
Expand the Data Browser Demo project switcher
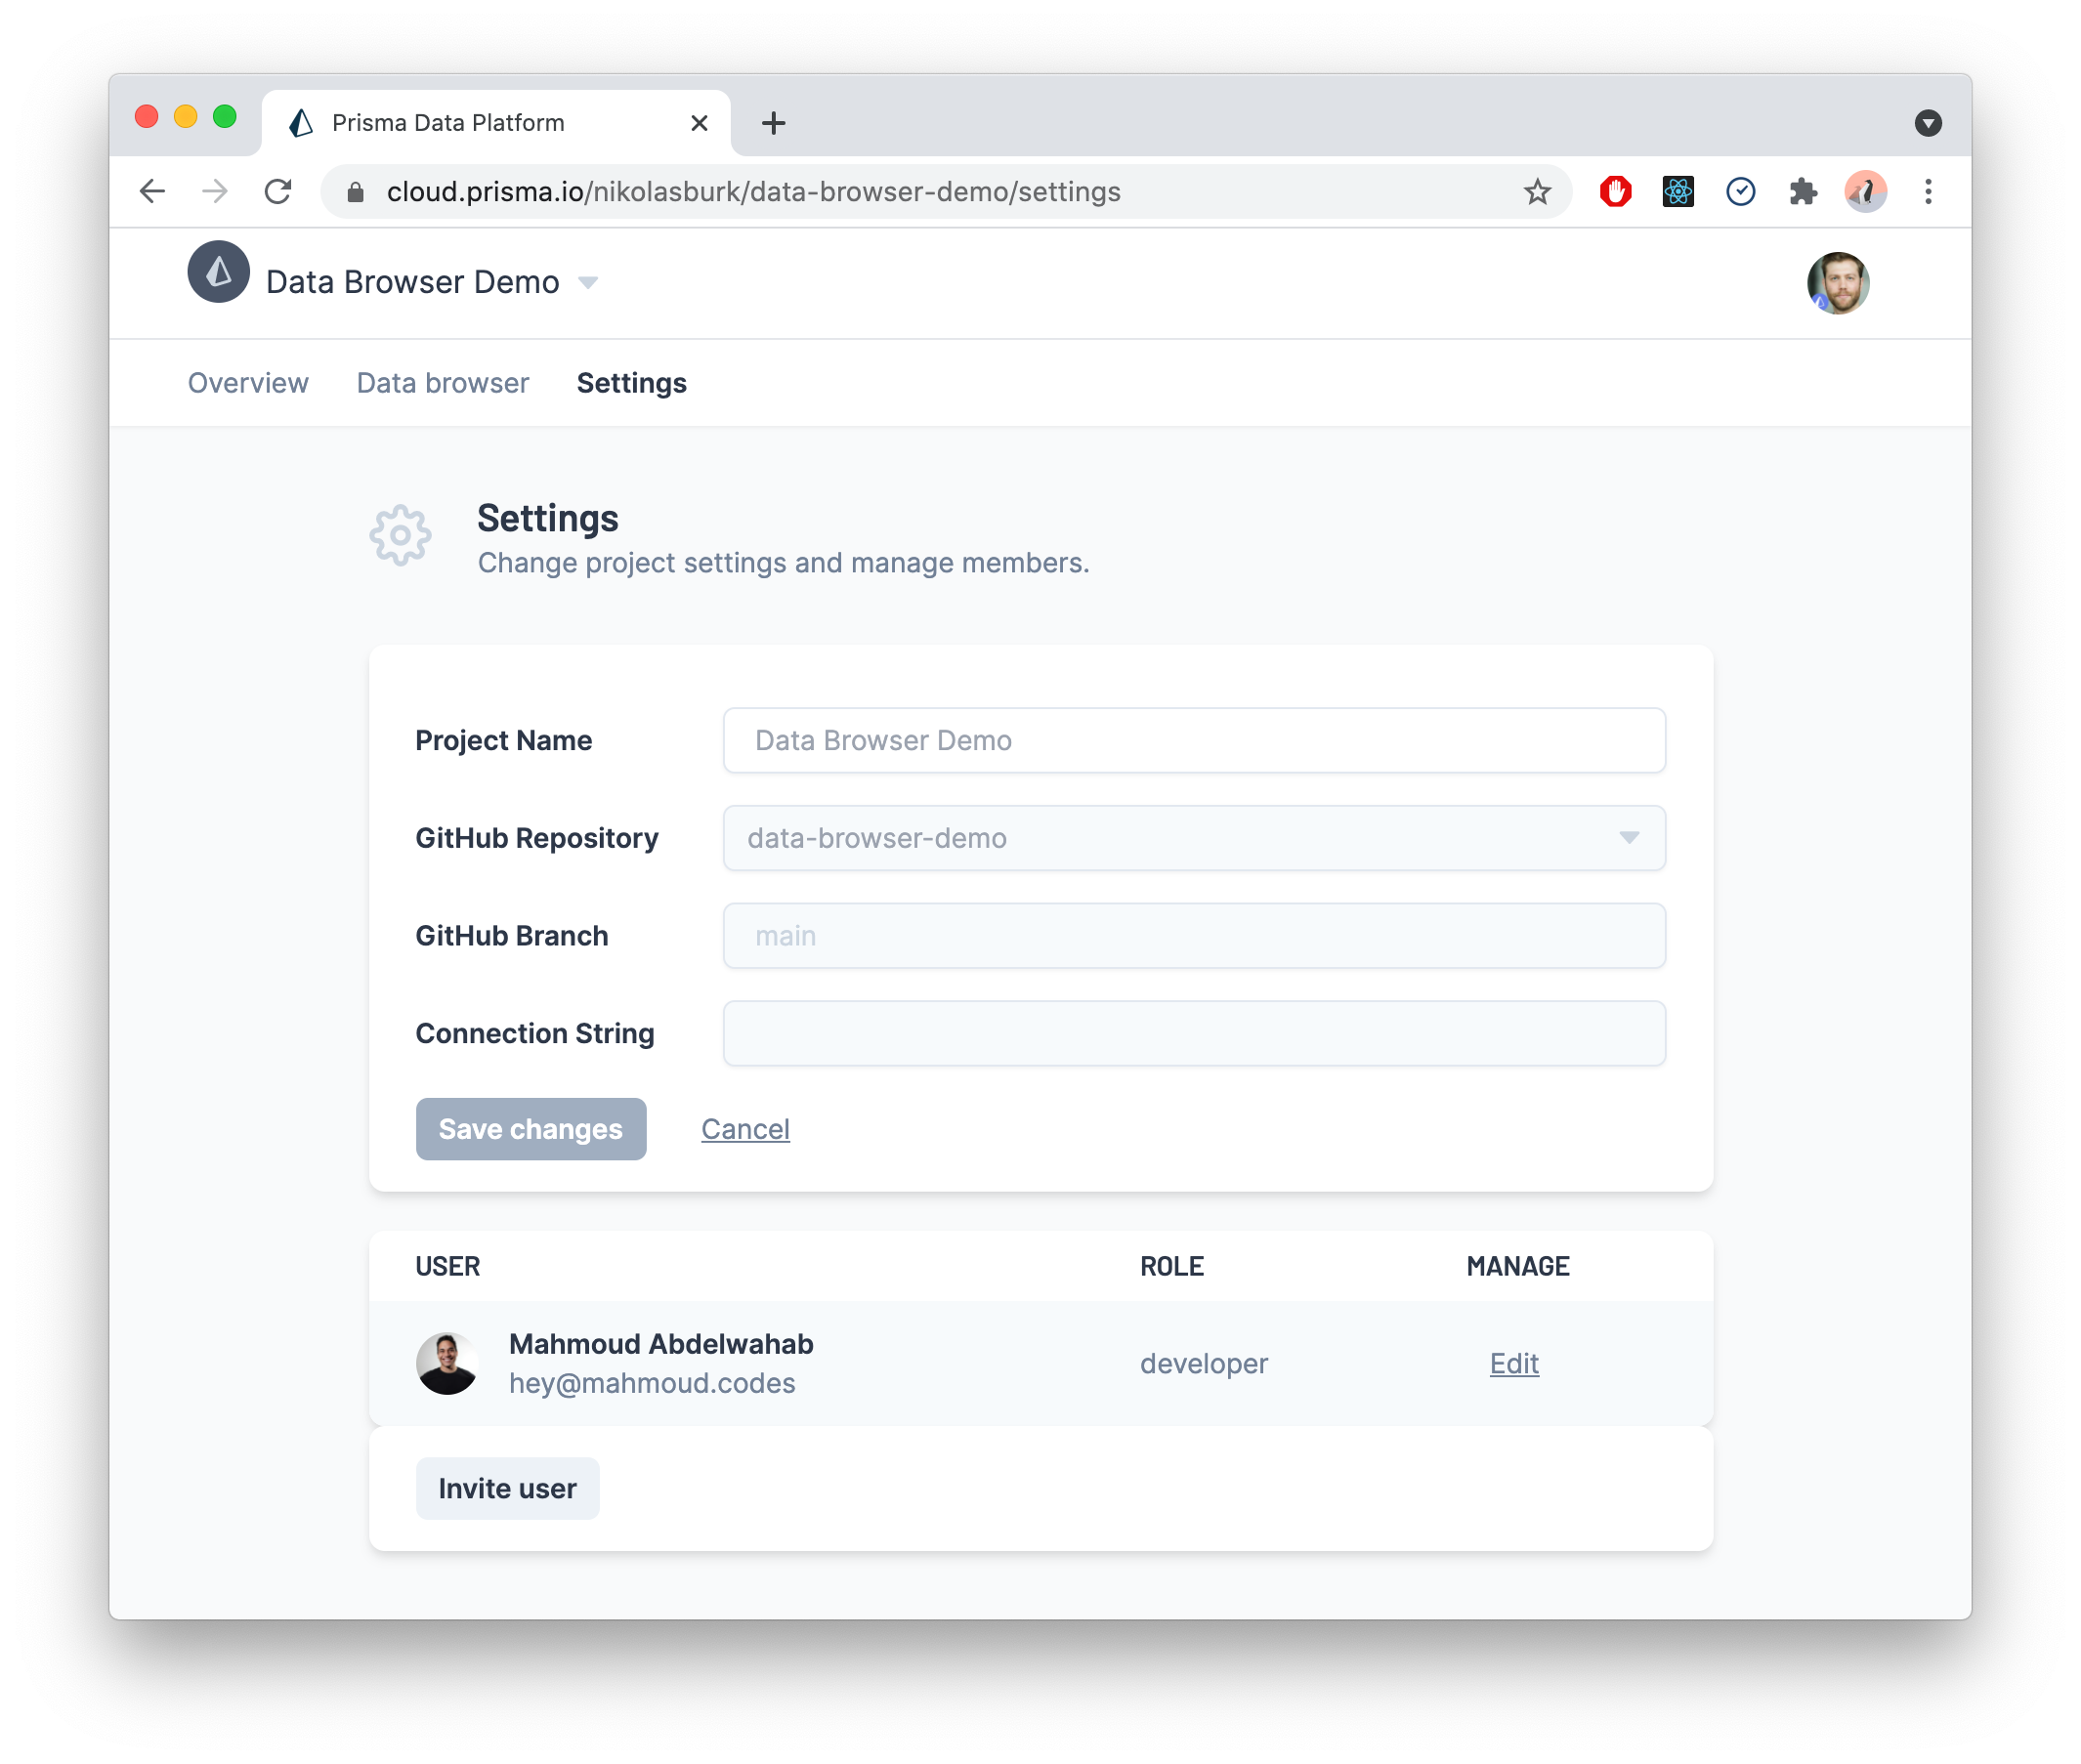[588, 283]
